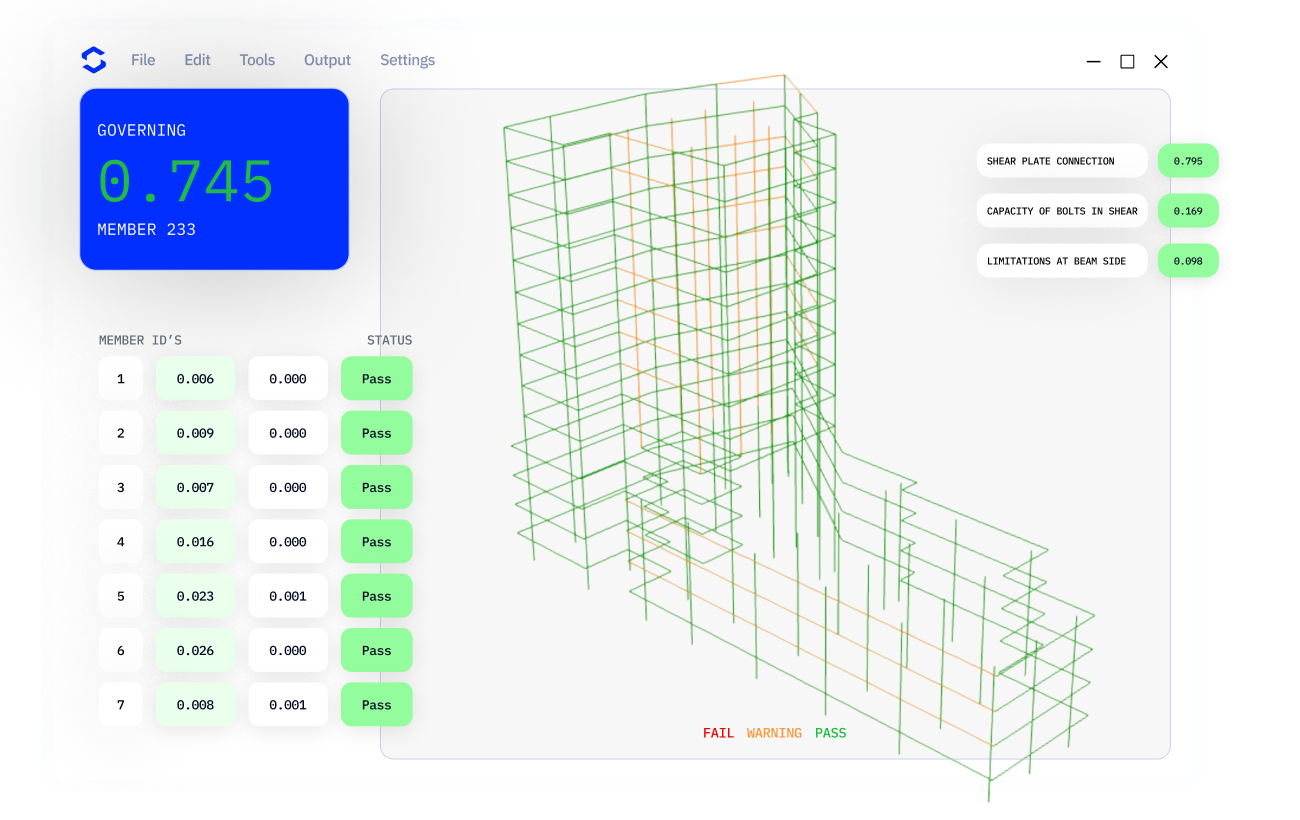This screenshot has width=1300, height=820.
Task: Open the Output menu
Action: tap(327, 60)
